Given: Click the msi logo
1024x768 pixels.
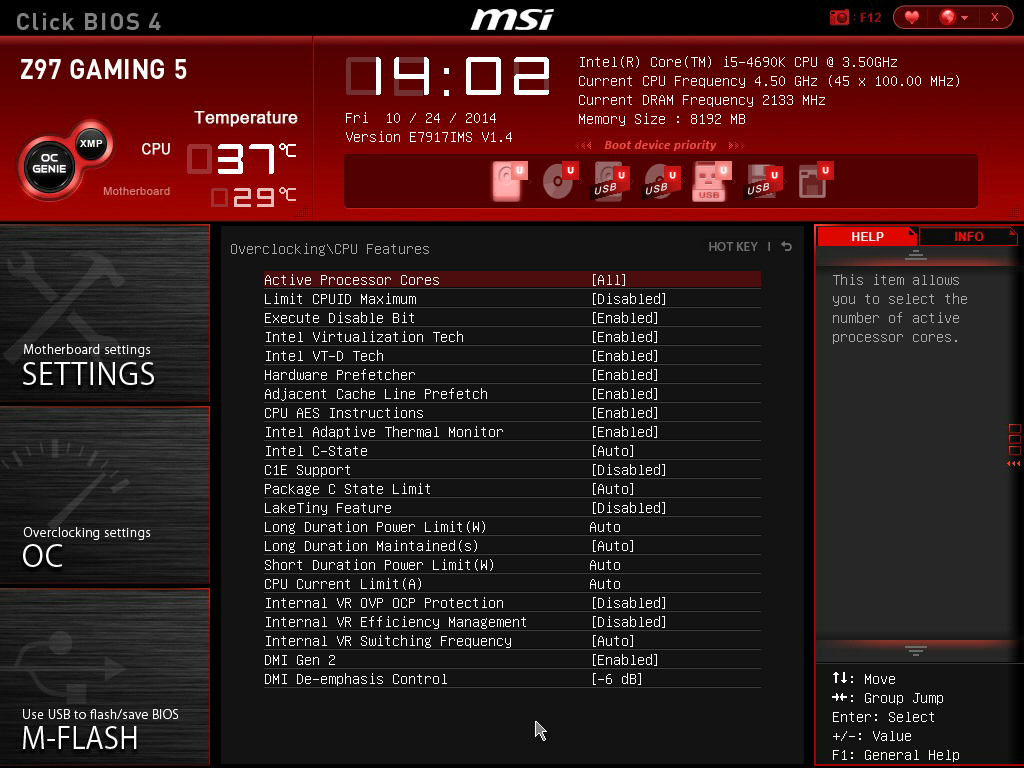Looking at the screenshot, I should pyautogui.click(x=513, y=18).
